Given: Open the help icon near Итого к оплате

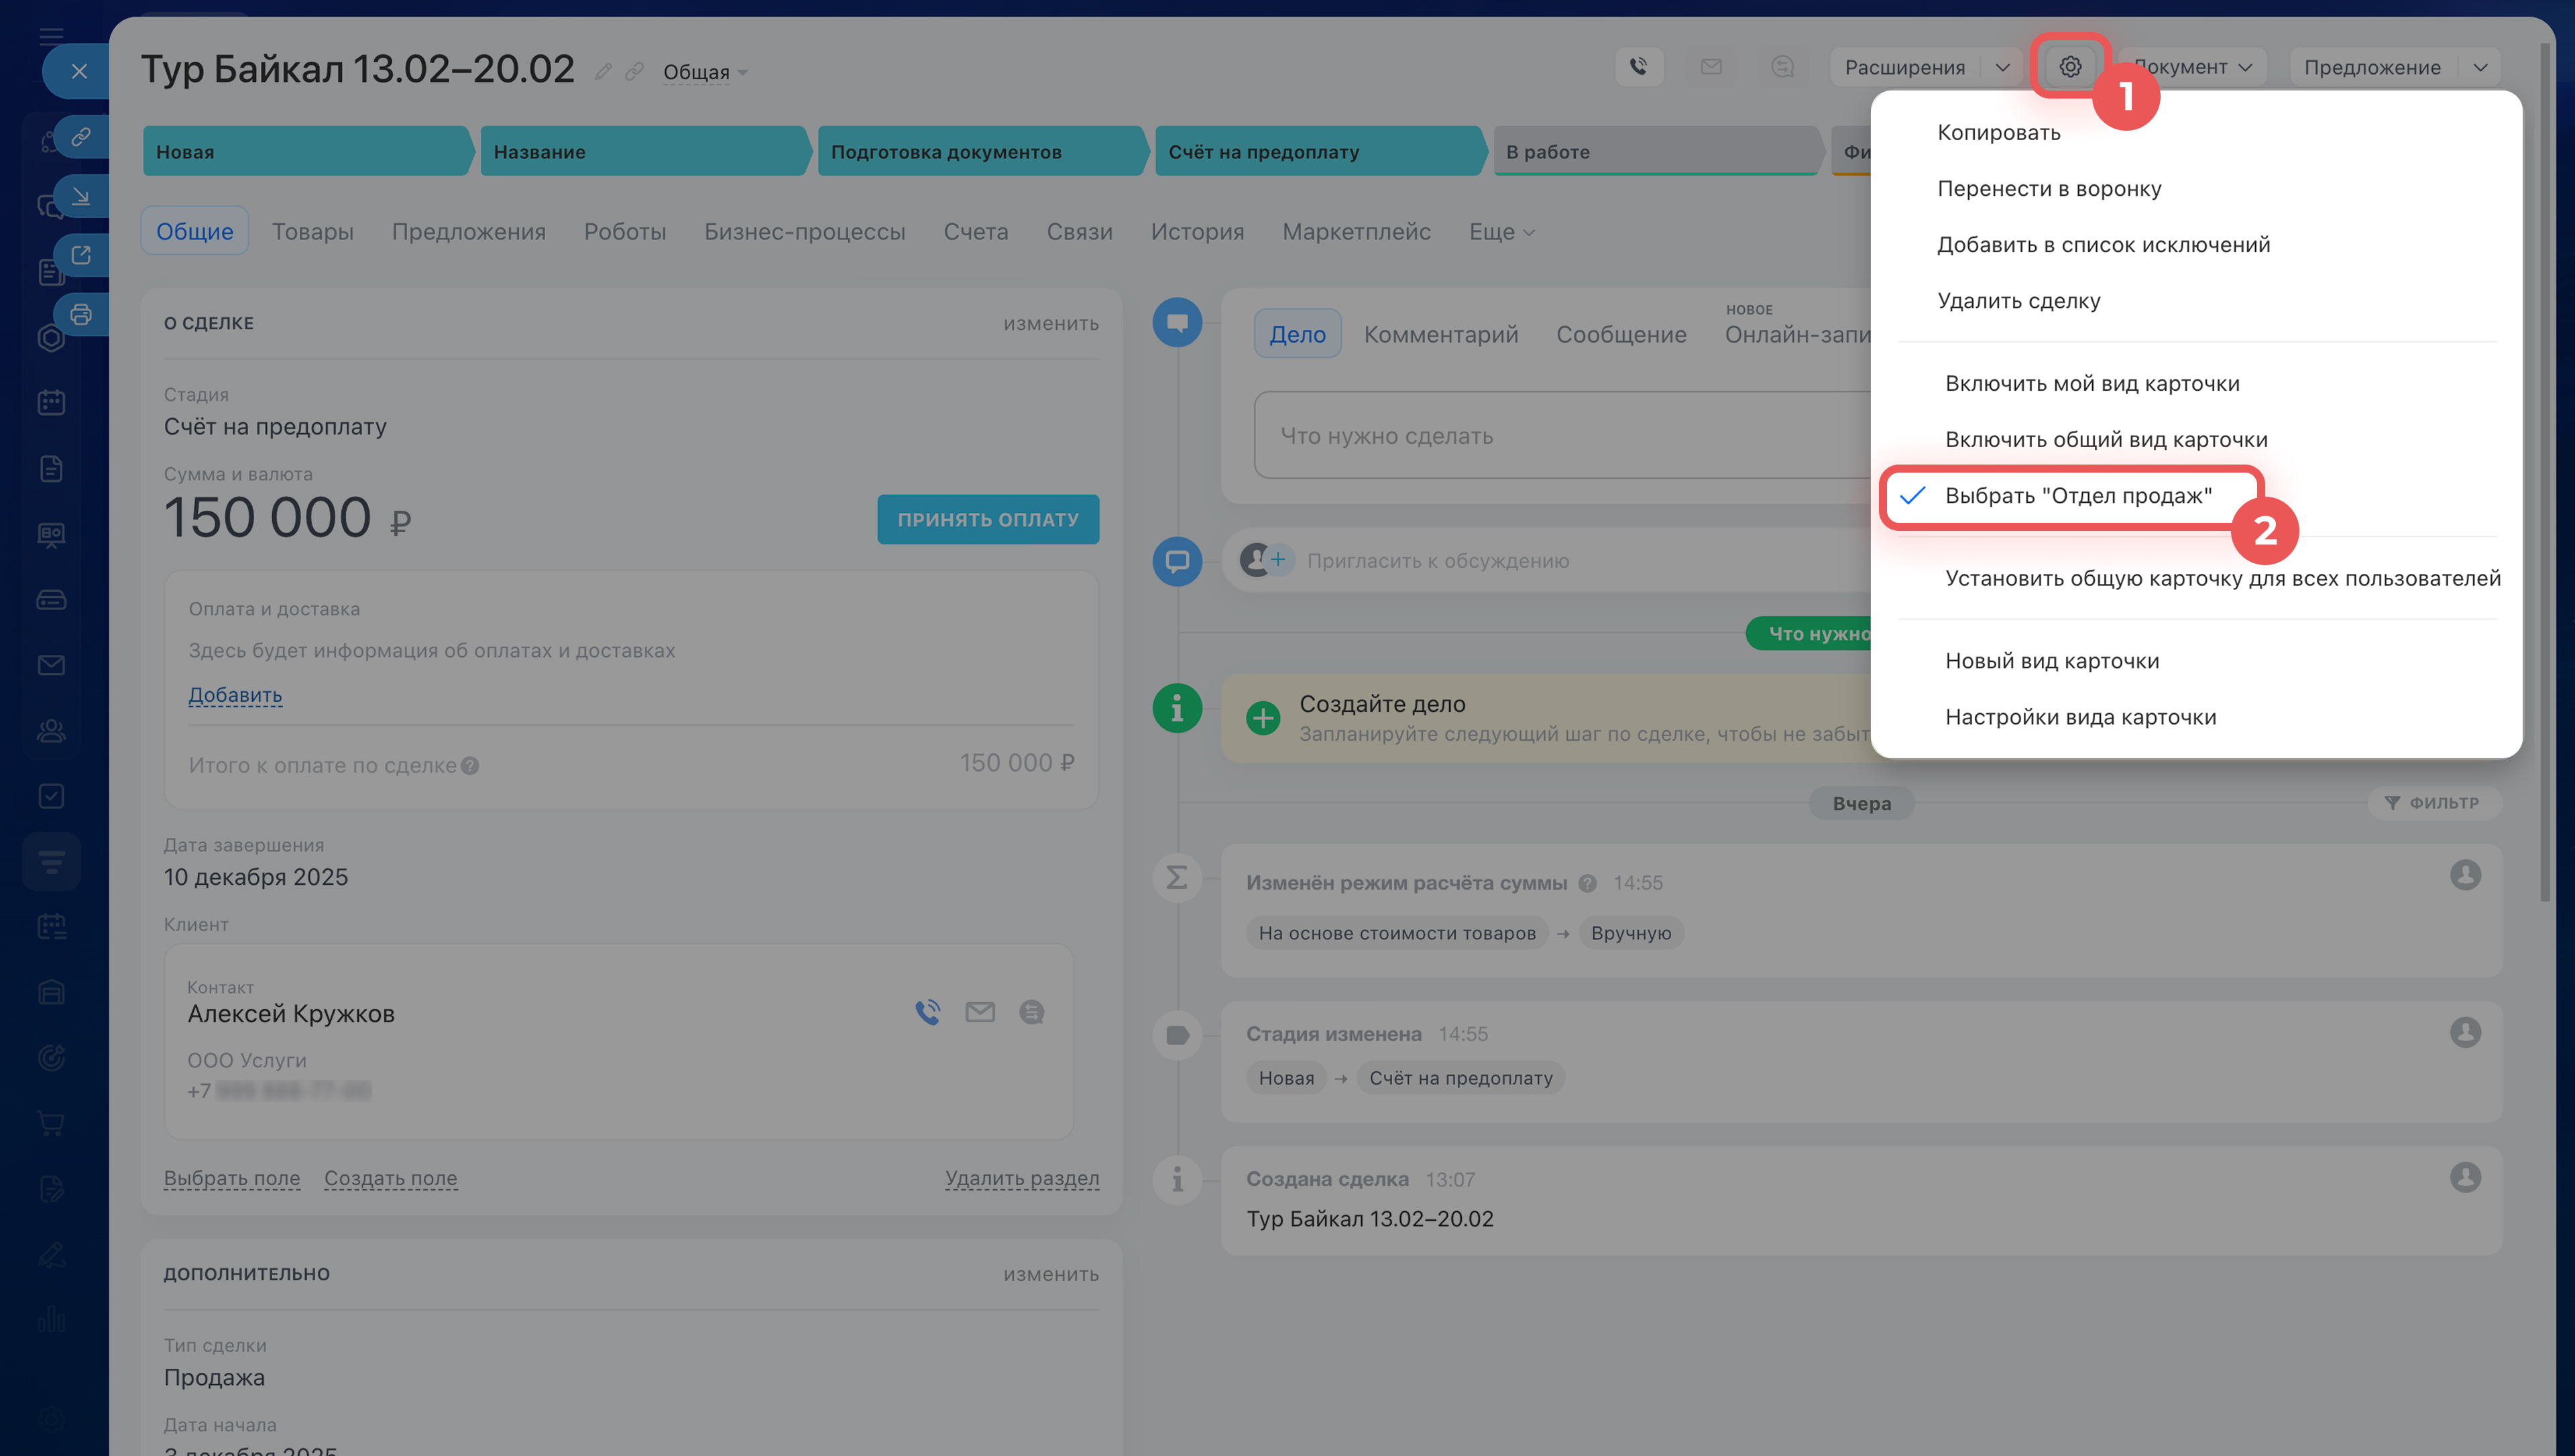Looking at the screenshot, I should pyautogui.click(x=470, y=766).
